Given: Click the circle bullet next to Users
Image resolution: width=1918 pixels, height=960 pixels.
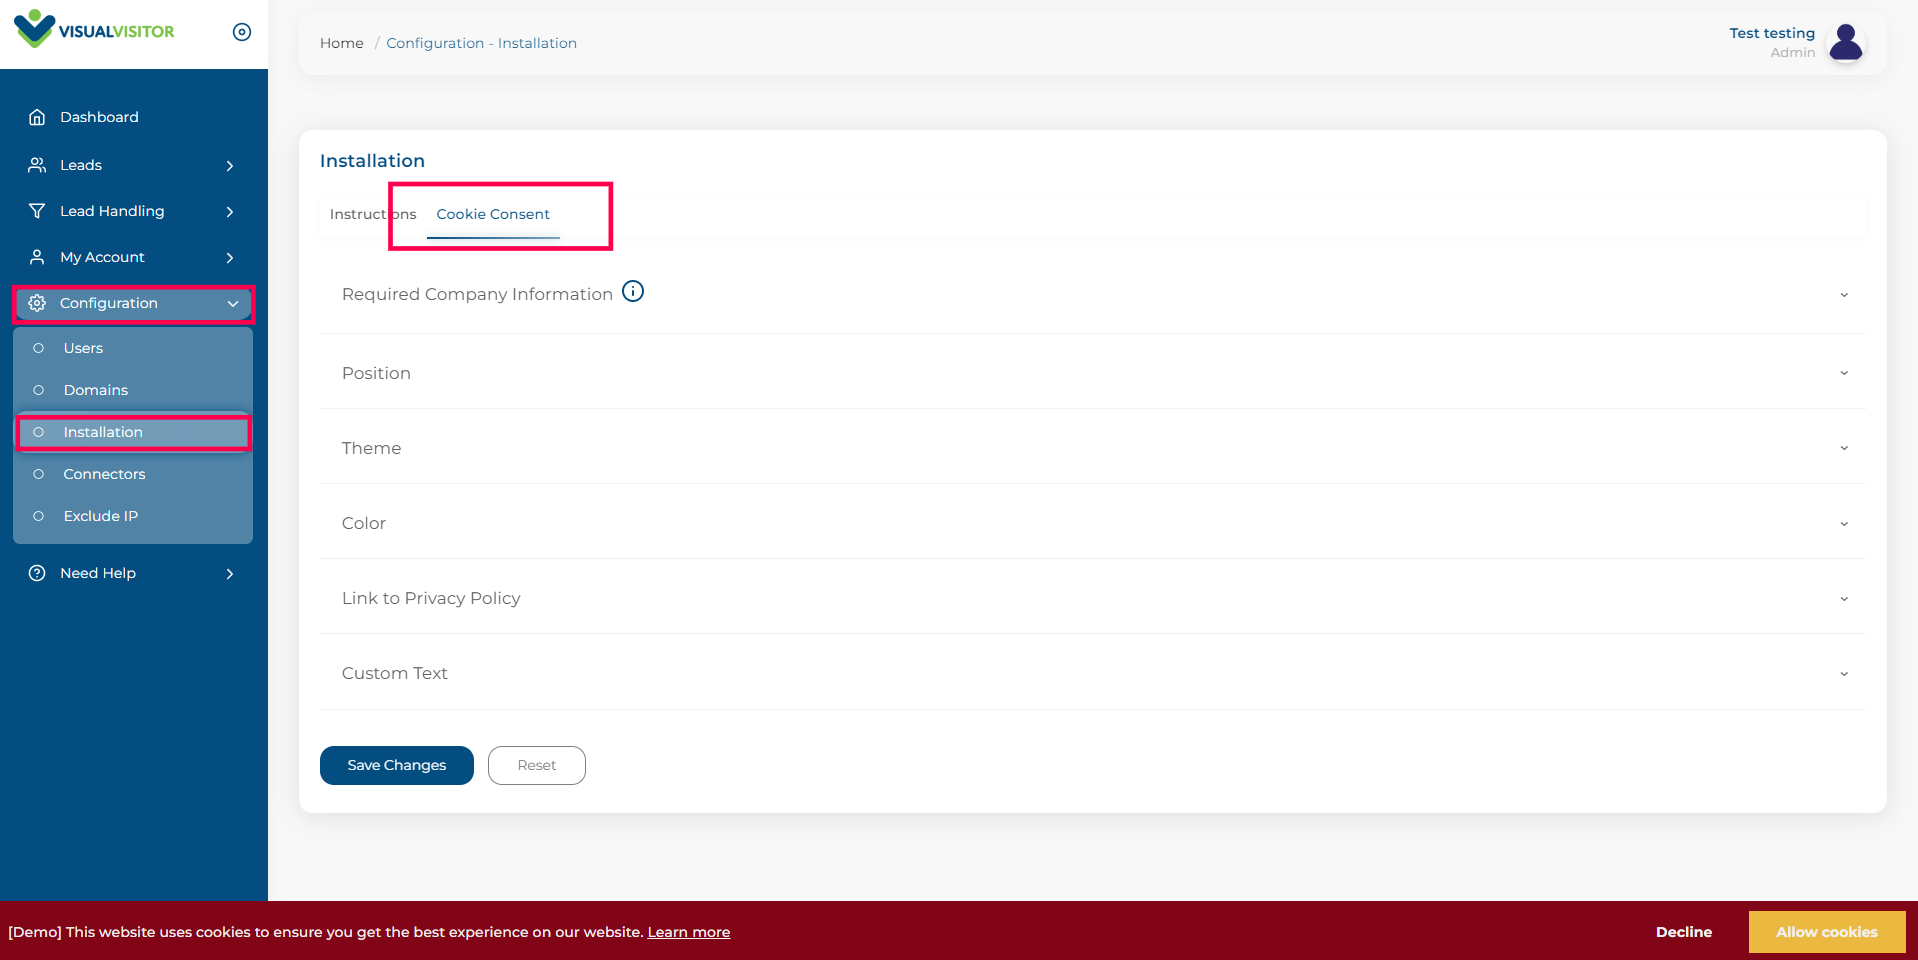Looking at the screenshot, I should pos(39,348).
